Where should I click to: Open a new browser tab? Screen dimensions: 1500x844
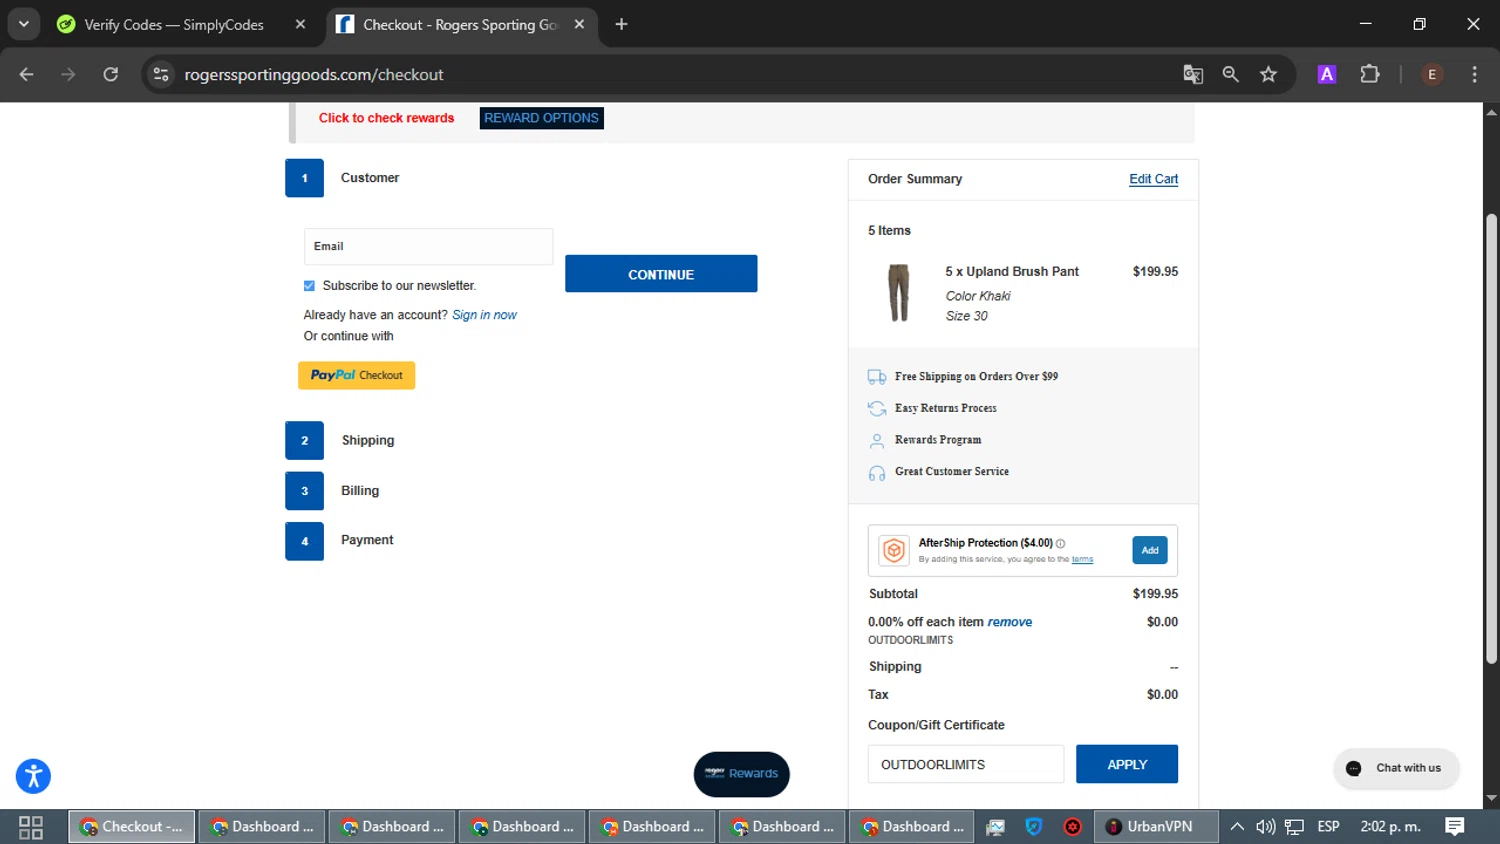pos(621,24)
